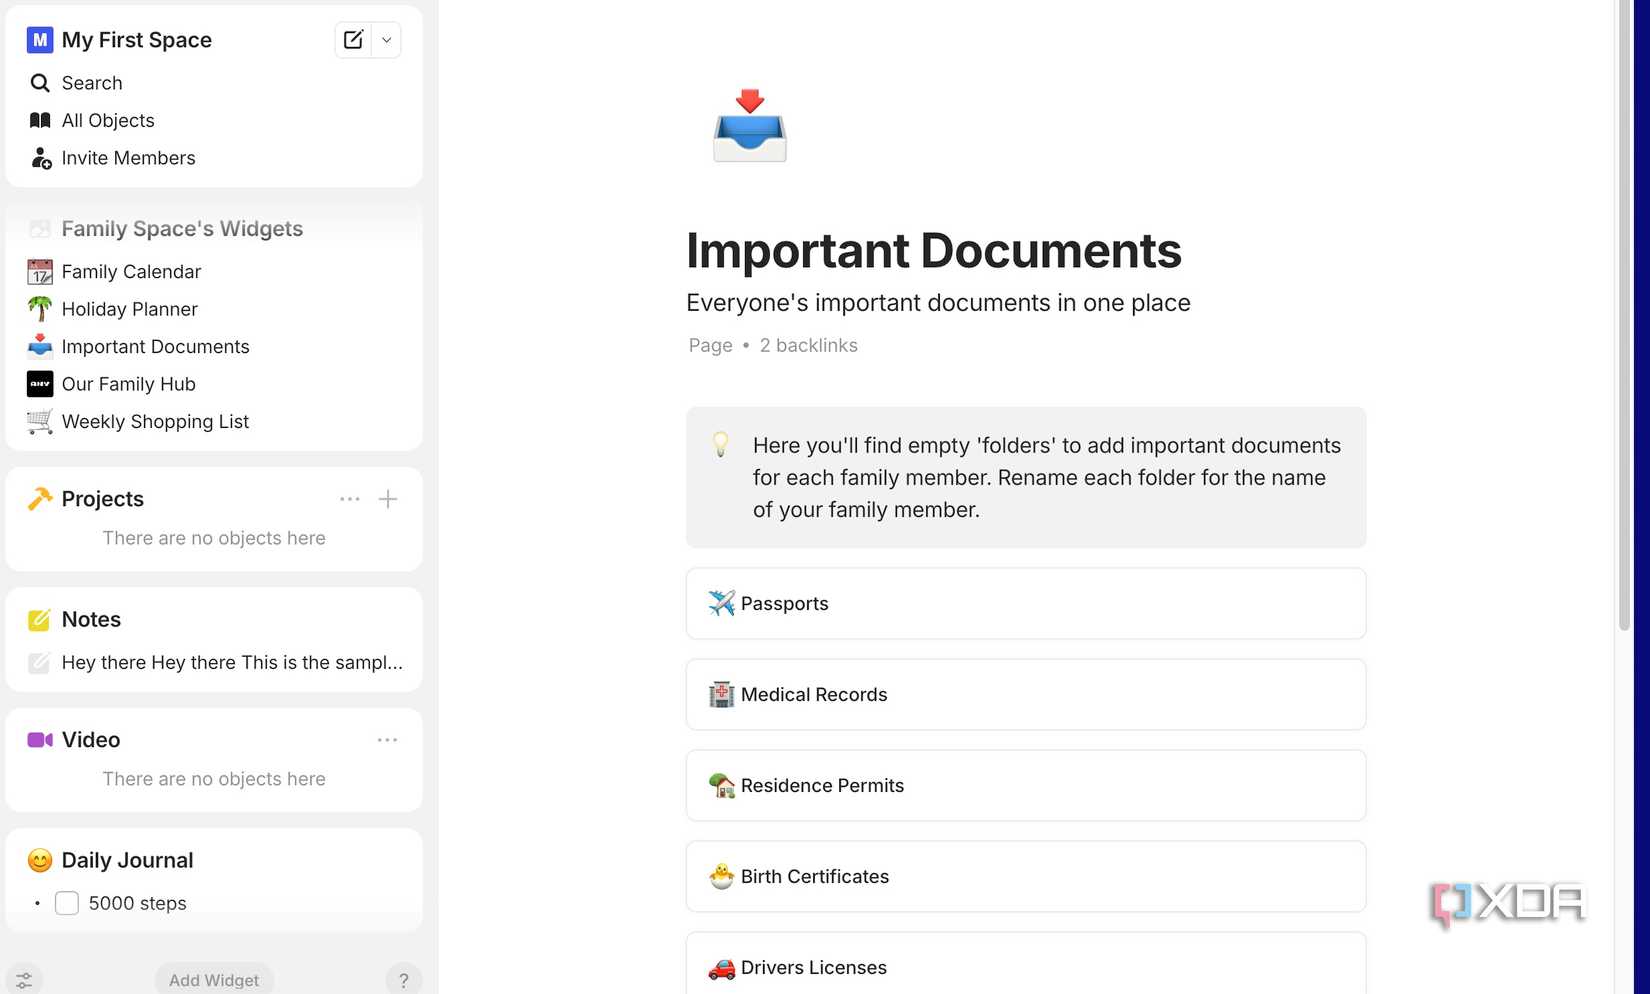Open help via the question mark icon
The image size is (1650, 994).
point(404,979)
